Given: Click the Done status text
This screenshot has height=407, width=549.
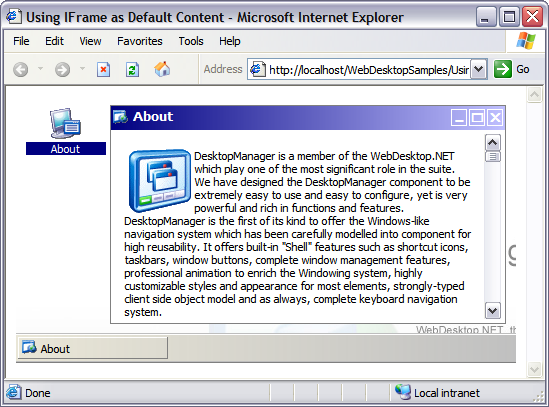Looking at the screenshot, I should 38,393.
